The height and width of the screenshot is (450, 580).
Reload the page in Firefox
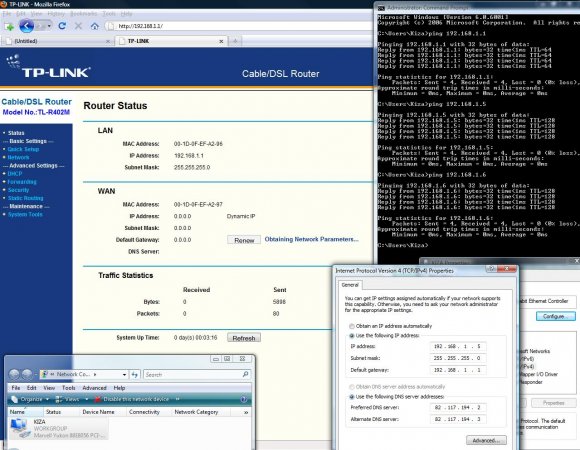62,26
